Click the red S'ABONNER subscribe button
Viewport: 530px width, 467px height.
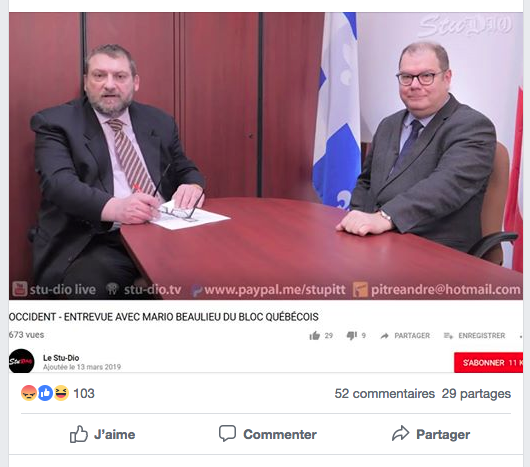pyautogui.click(x=488, y=363)
